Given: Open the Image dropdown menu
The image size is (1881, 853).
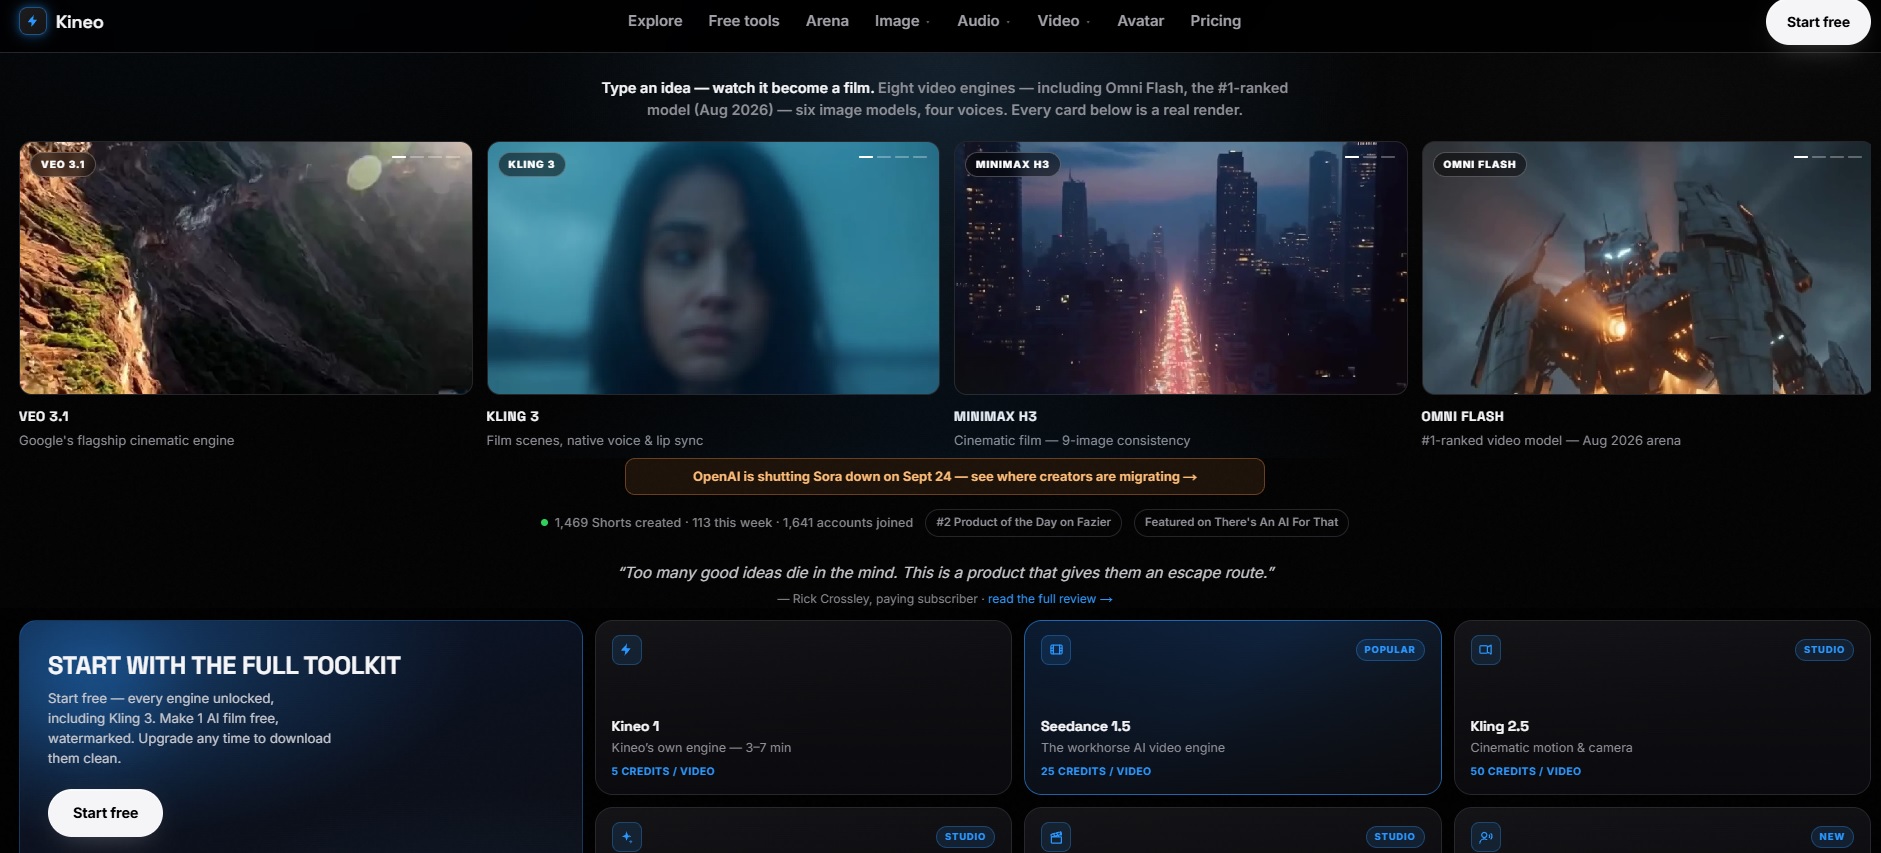Looking at the screenshot, I should click(902, 21).
